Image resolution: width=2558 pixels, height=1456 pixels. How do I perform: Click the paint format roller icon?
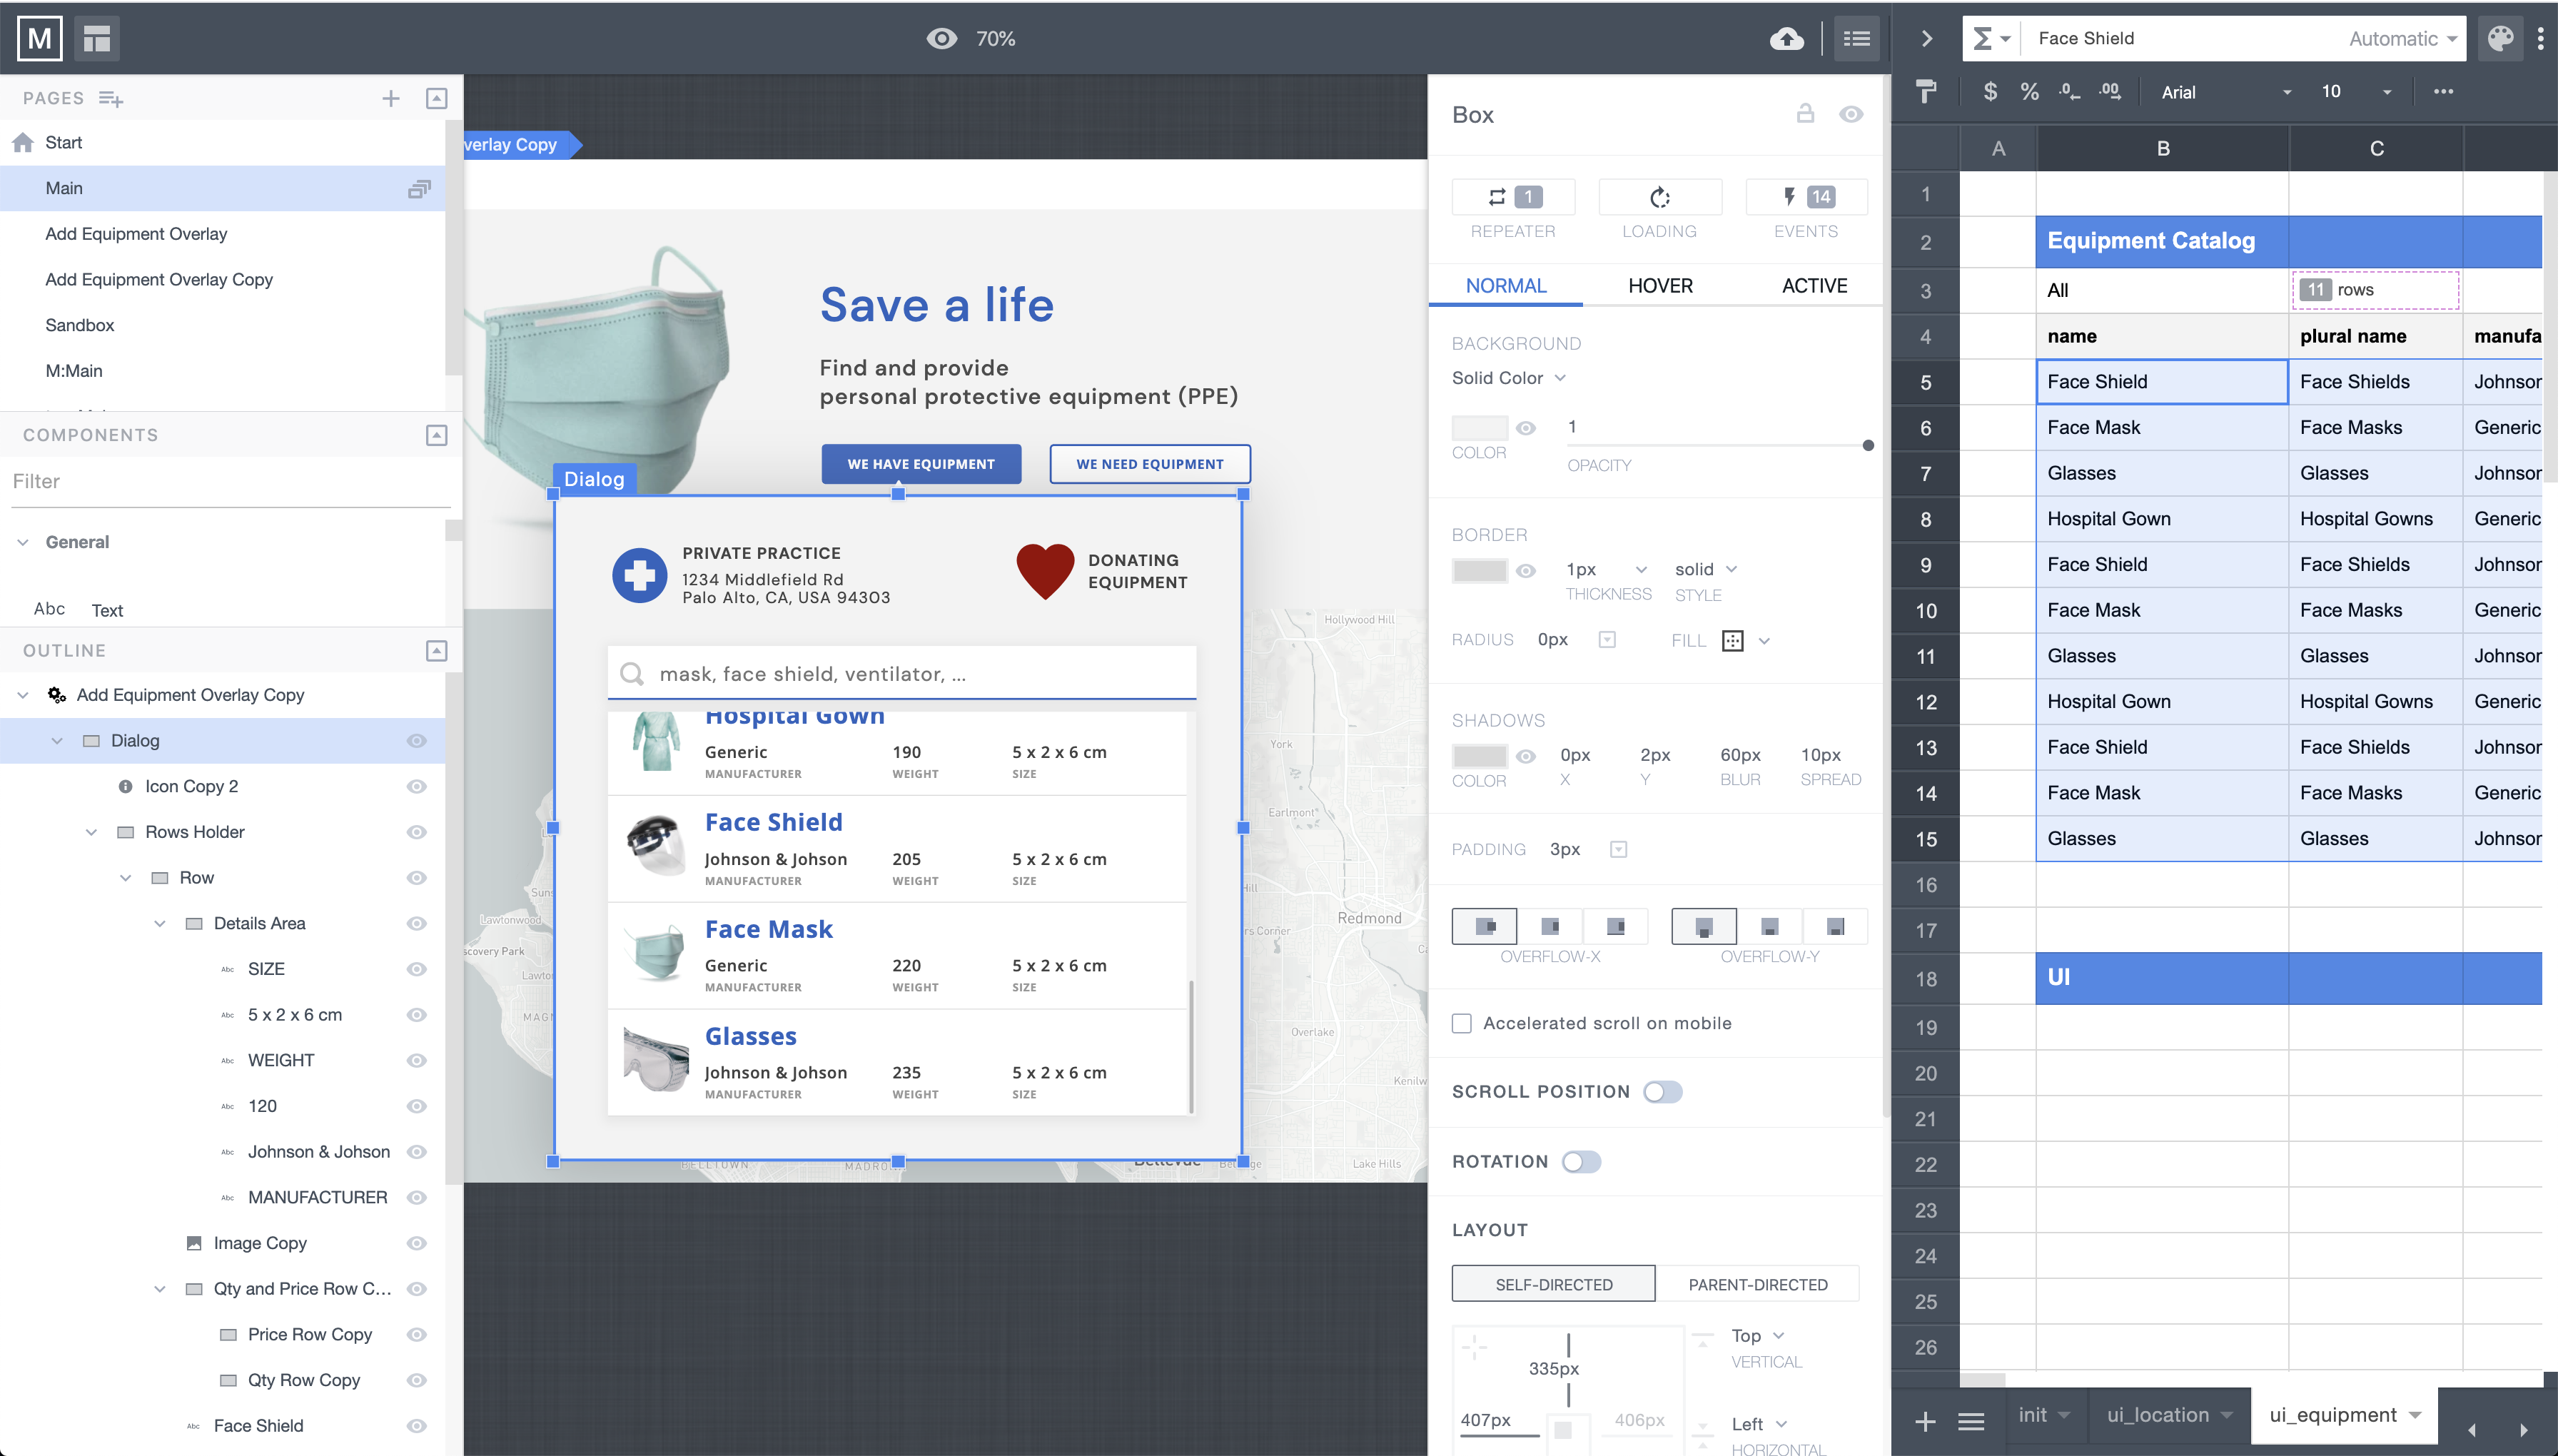[x=1926, y=92]
